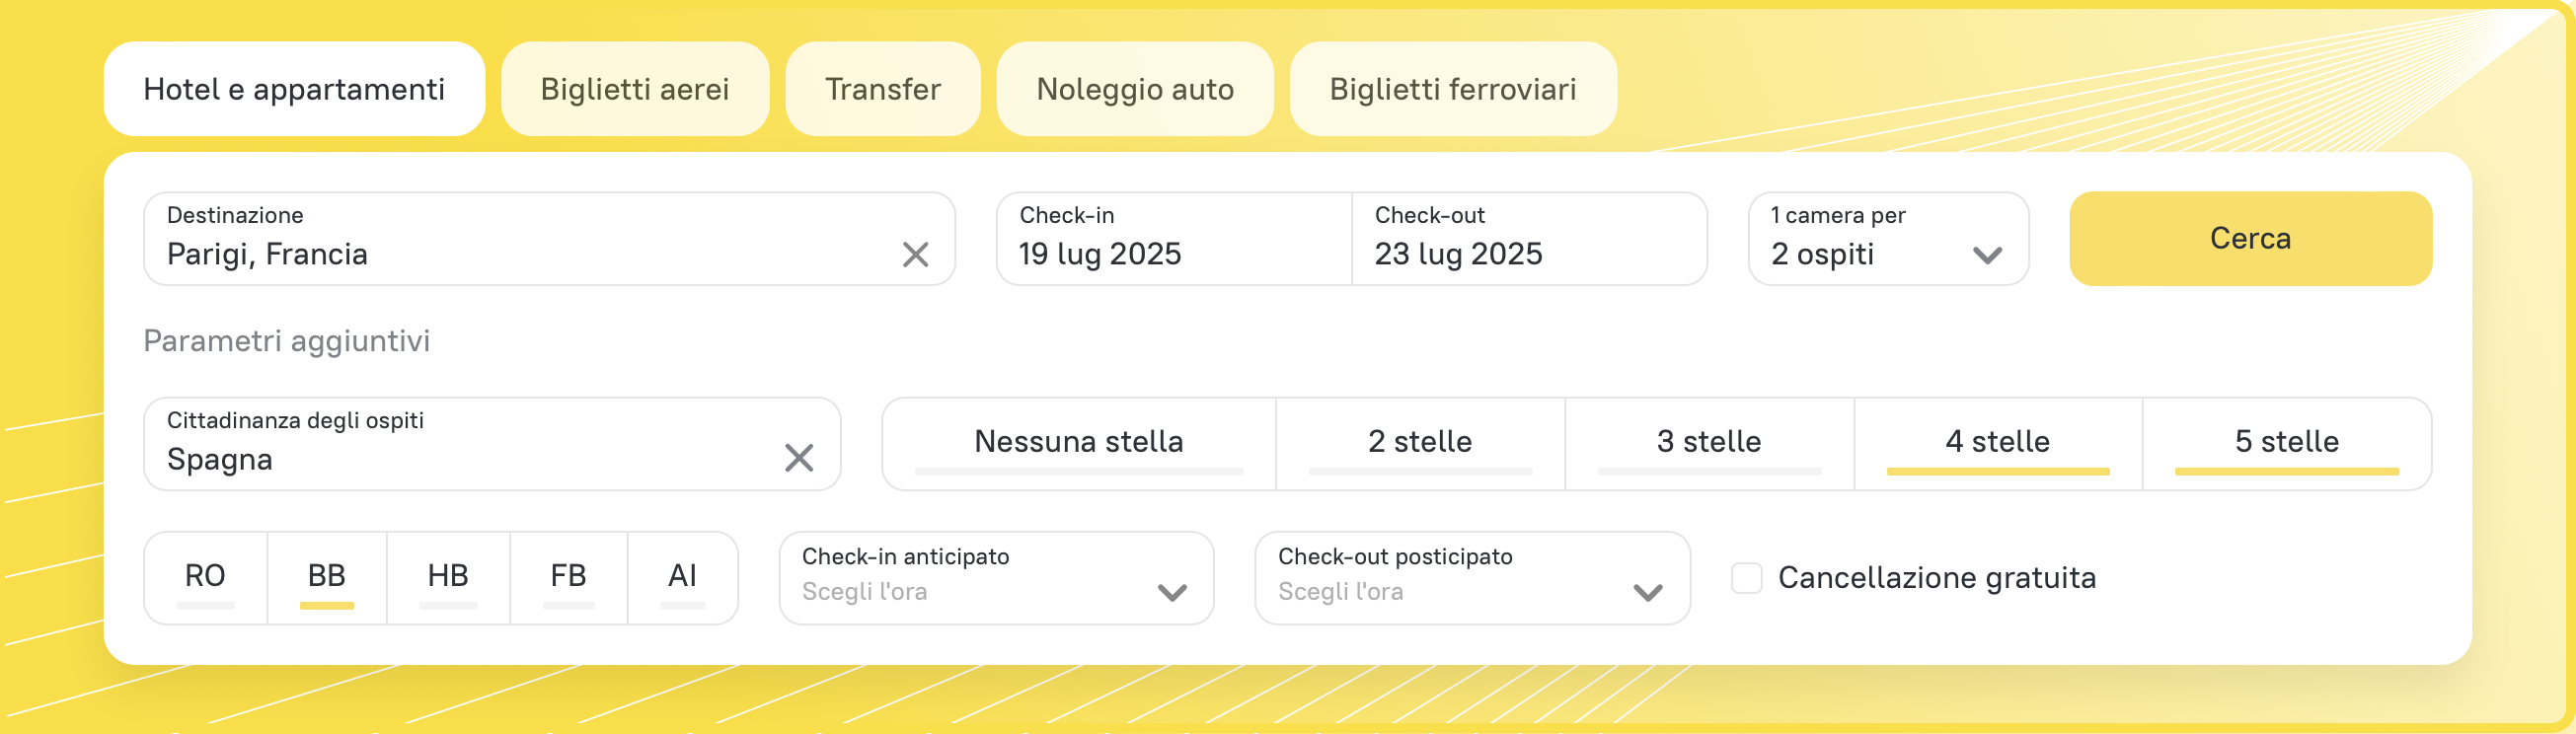Open the Check-in anticipato time dropdown

click(x=995, y=577)
